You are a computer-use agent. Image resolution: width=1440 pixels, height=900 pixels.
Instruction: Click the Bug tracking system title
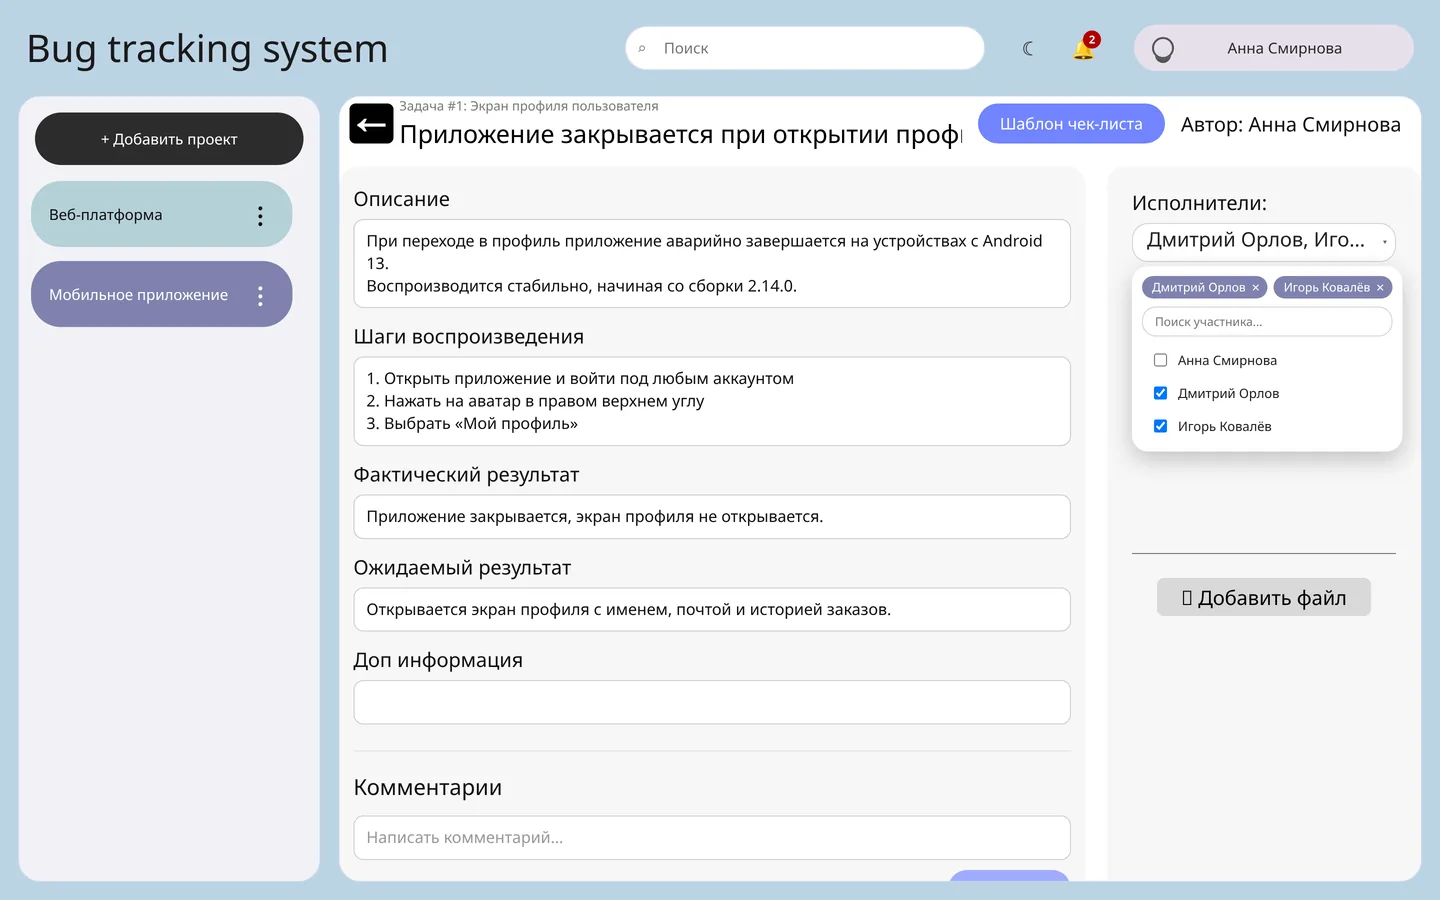(207, 49)
